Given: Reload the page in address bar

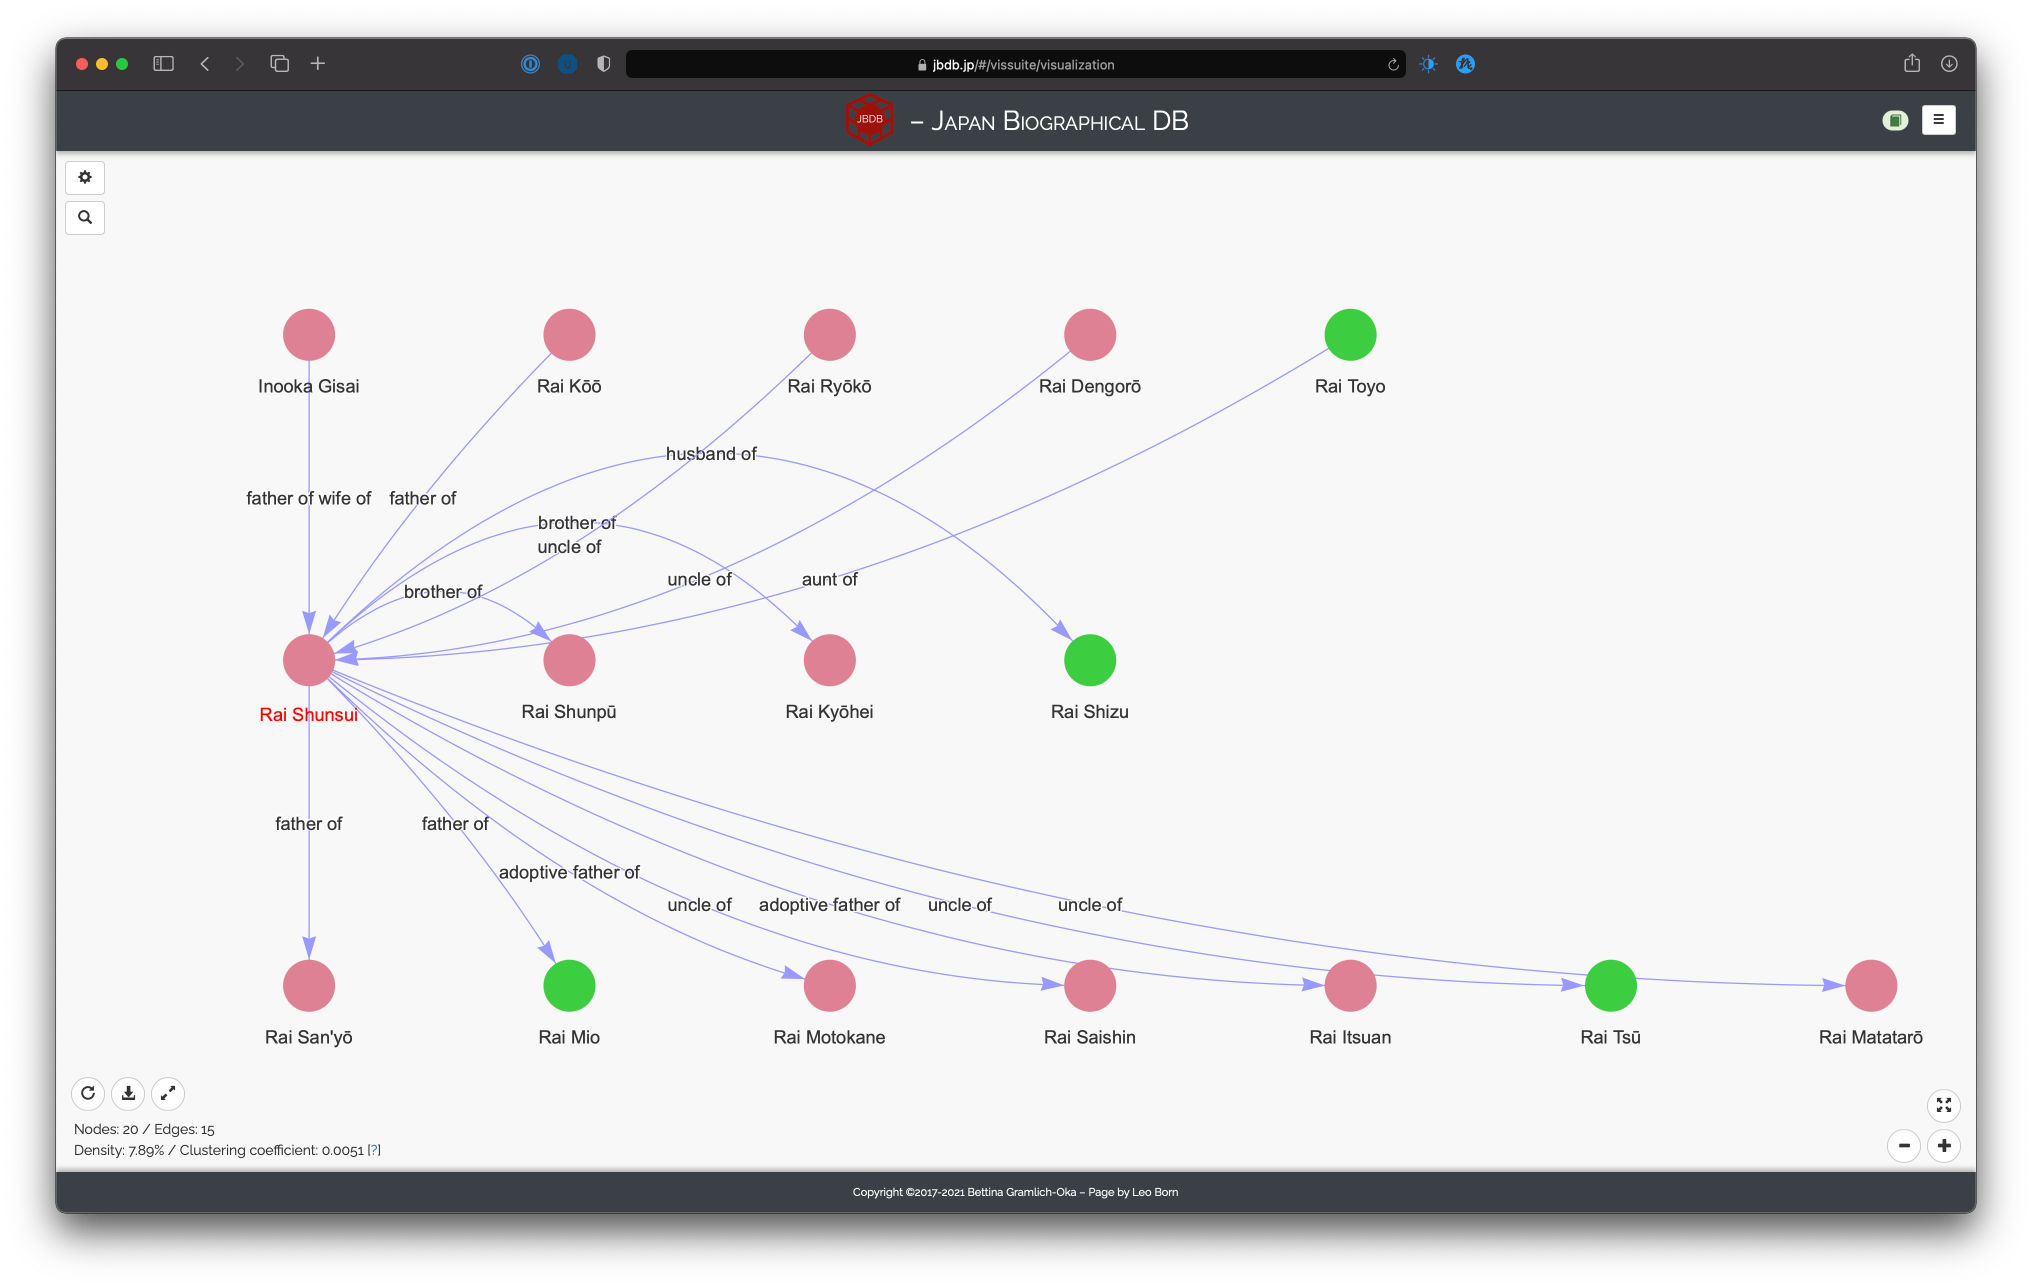Looking at the screenshot, I should click(x=1393, y=65).
